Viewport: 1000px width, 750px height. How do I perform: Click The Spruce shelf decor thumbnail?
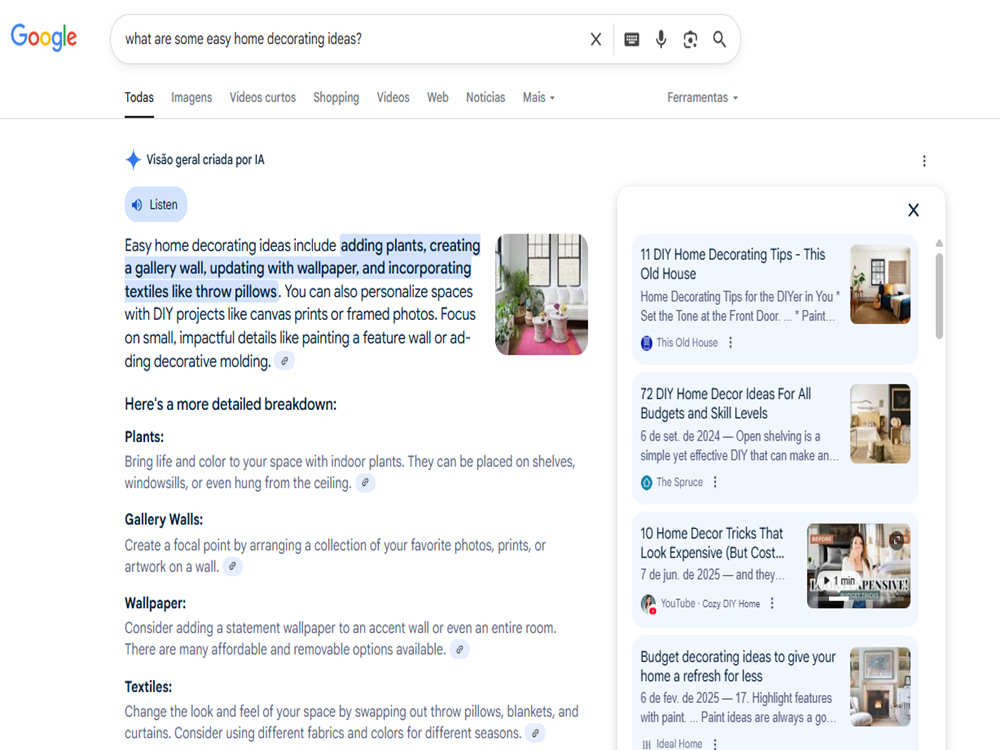coord(880,423)
